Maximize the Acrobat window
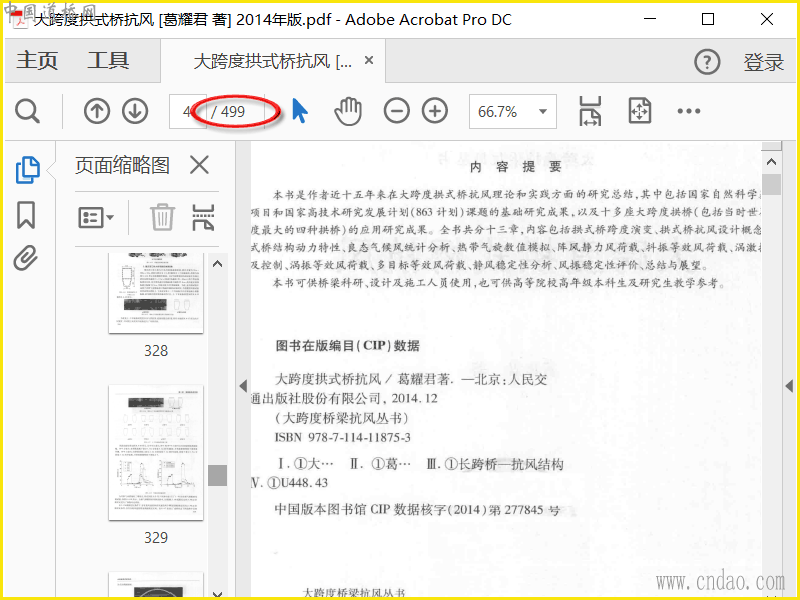Image resolution: width=800 pixels, height=600 pixels. pyautogui.click(x=708, y=19)
